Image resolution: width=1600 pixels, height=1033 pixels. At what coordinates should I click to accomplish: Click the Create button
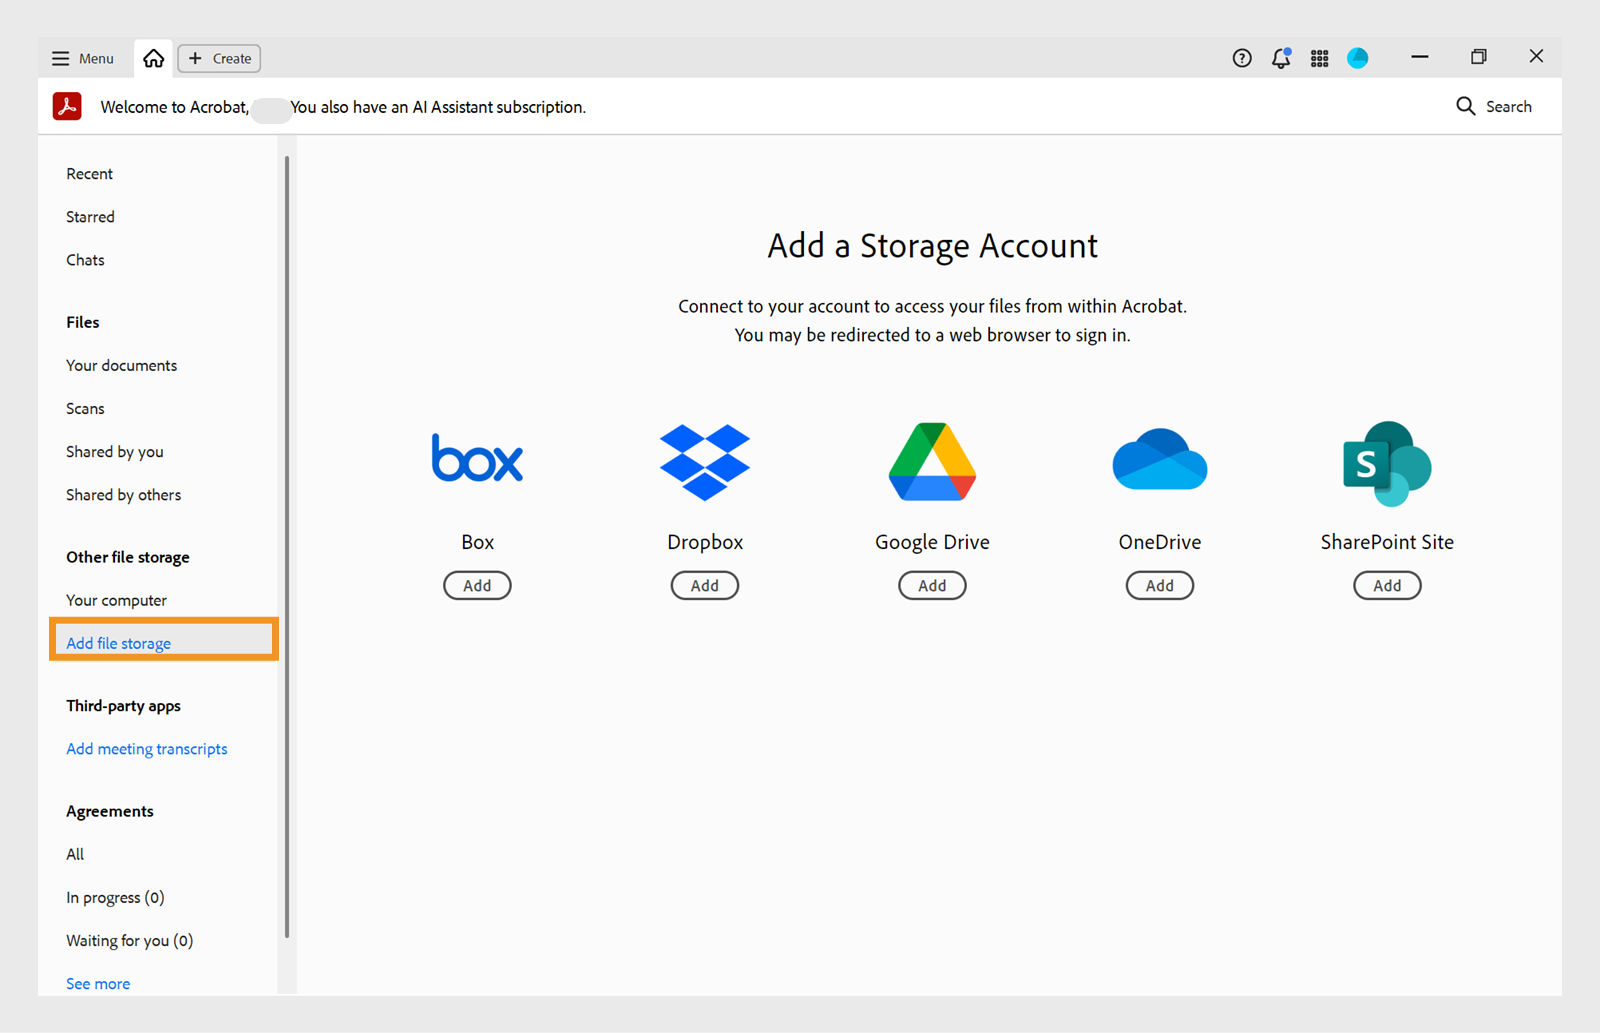click(218, 58)
